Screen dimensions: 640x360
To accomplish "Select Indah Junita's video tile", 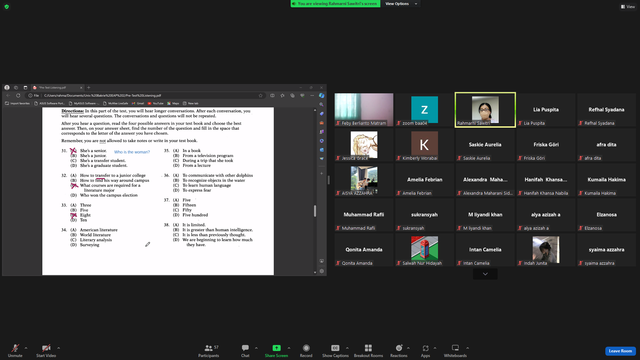I will [546, 250].
